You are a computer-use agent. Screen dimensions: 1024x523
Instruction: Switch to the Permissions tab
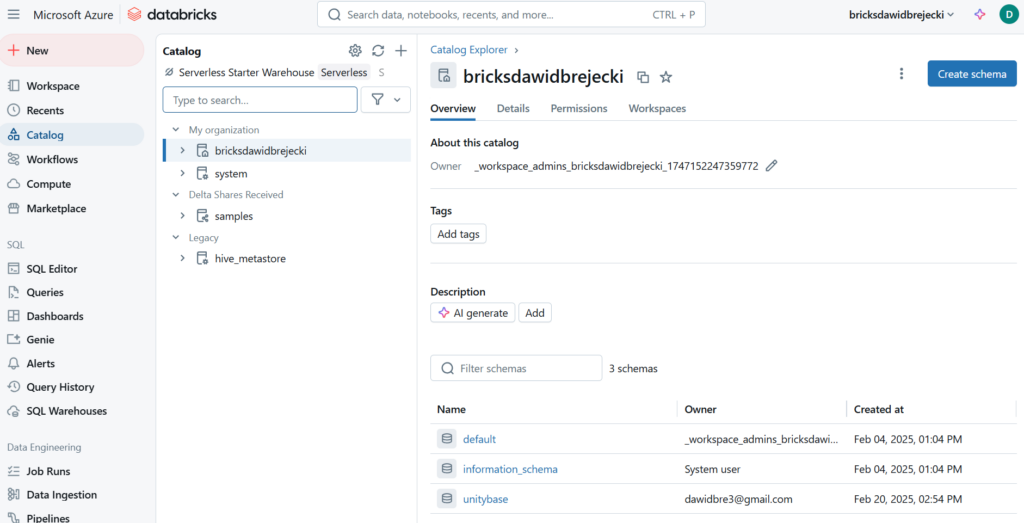(x=578, y=108)
